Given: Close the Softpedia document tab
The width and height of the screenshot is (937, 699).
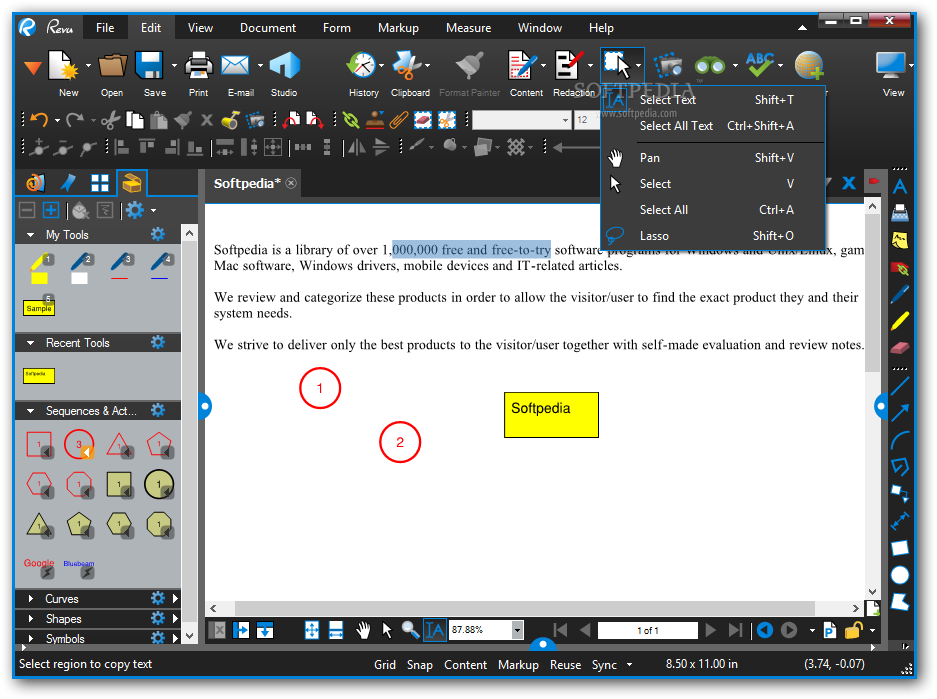Looking at the screenshot, I should click(x=291, y=183).
